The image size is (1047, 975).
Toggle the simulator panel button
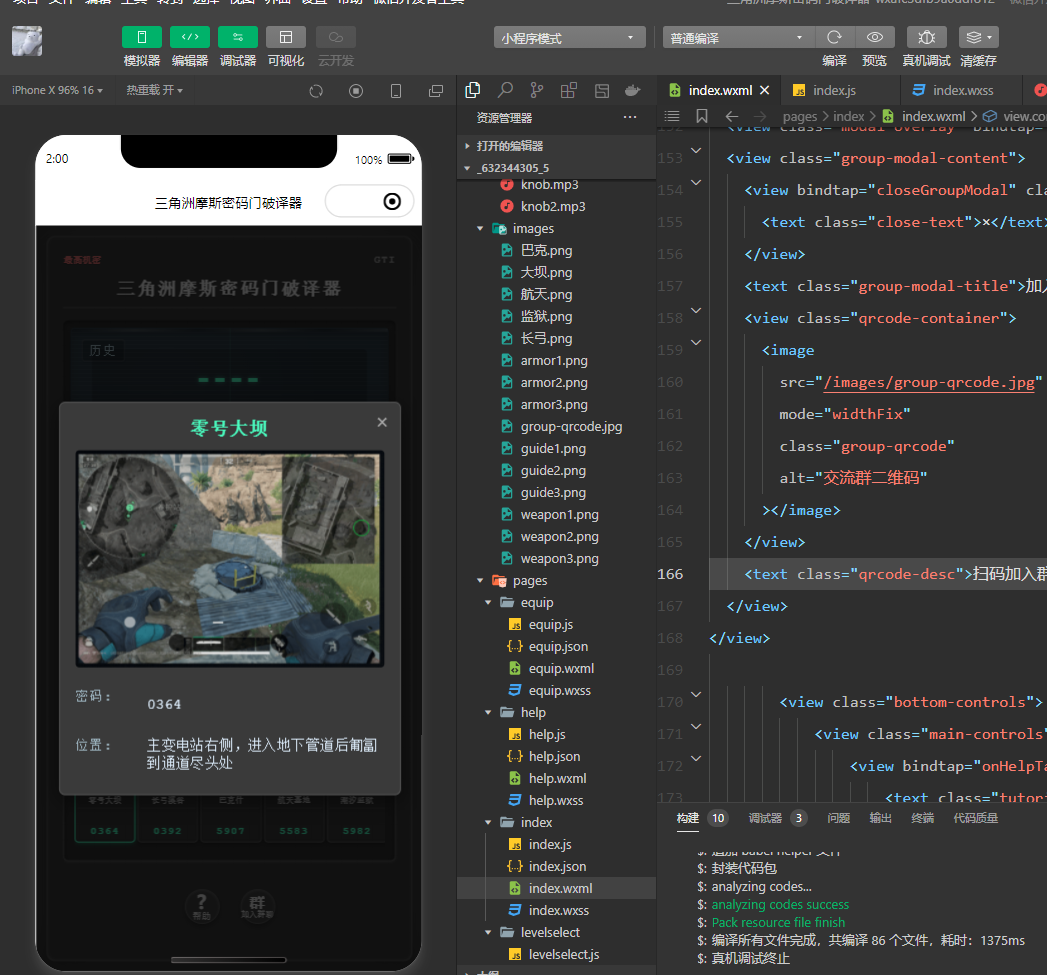[x=141, y=38]
